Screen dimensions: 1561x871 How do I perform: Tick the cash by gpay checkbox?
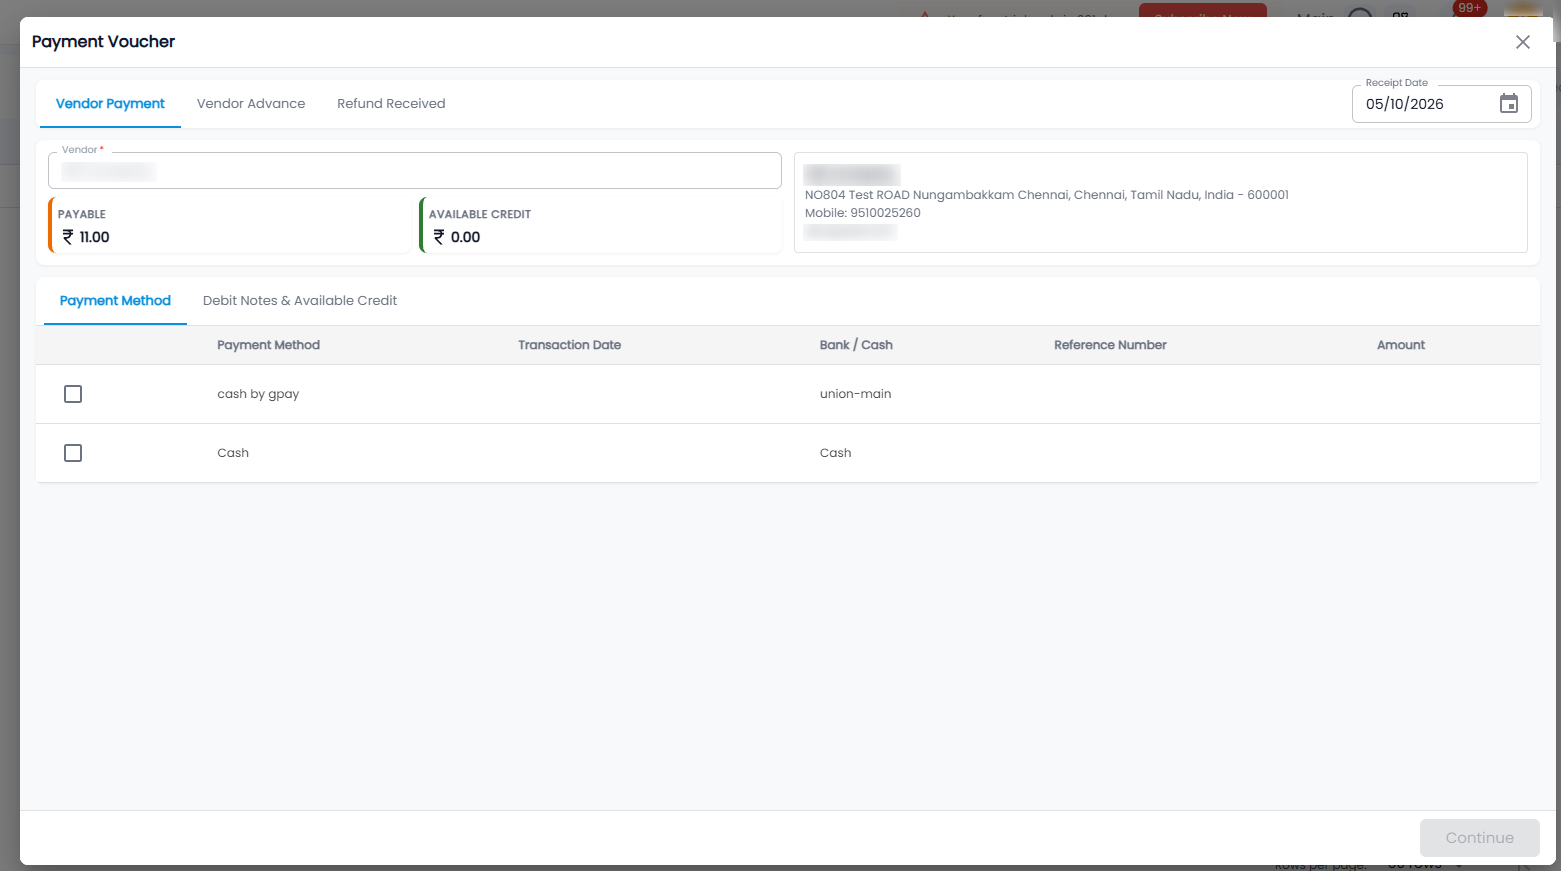point(73,394)
